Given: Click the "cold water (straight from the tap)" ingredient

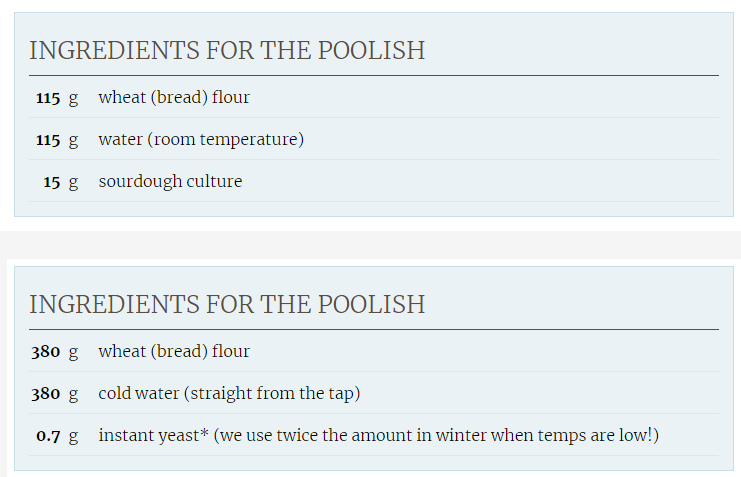Looking at the screenshot, I should (229, 394).
